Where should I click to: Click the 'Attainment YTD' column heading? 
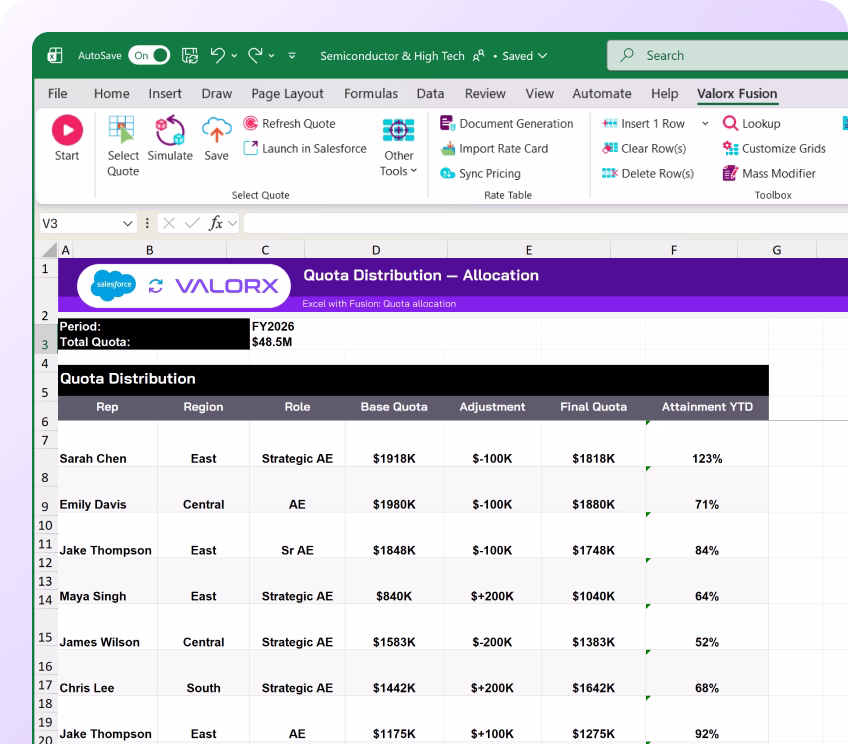tap(707, 407)
